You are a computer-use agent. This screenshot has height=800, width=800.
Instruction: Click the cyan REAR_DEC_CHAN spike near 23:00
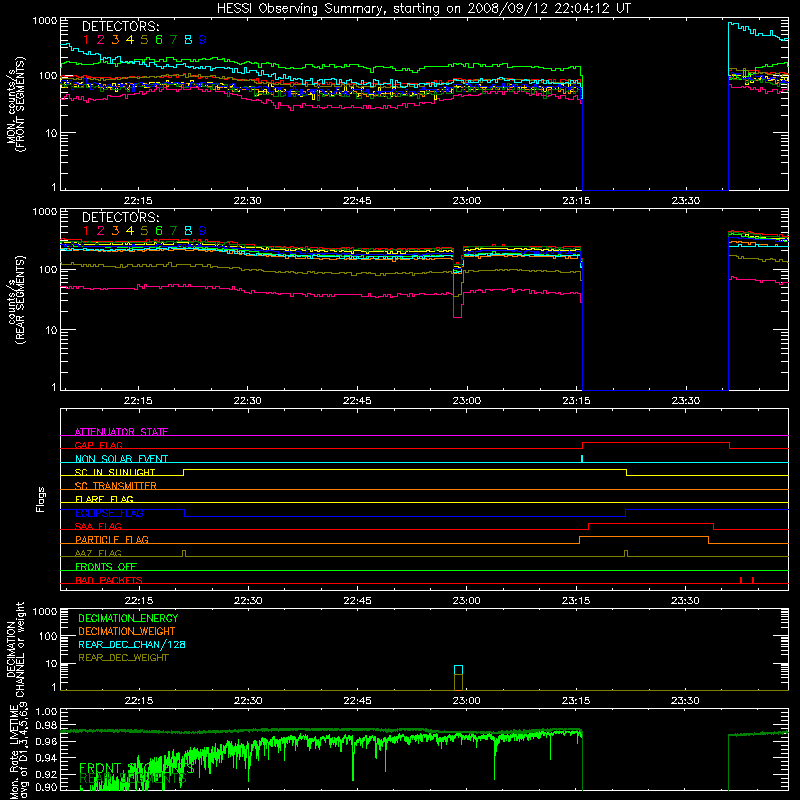pos(458,670)
